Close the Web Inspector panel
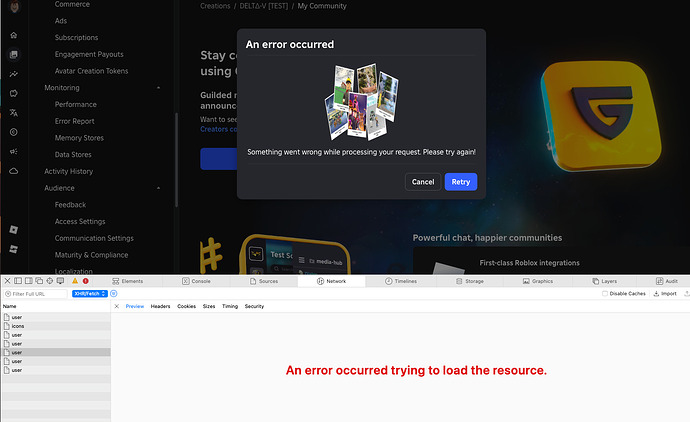This screenshot has width=690, height=422. (x=7, y=281)
